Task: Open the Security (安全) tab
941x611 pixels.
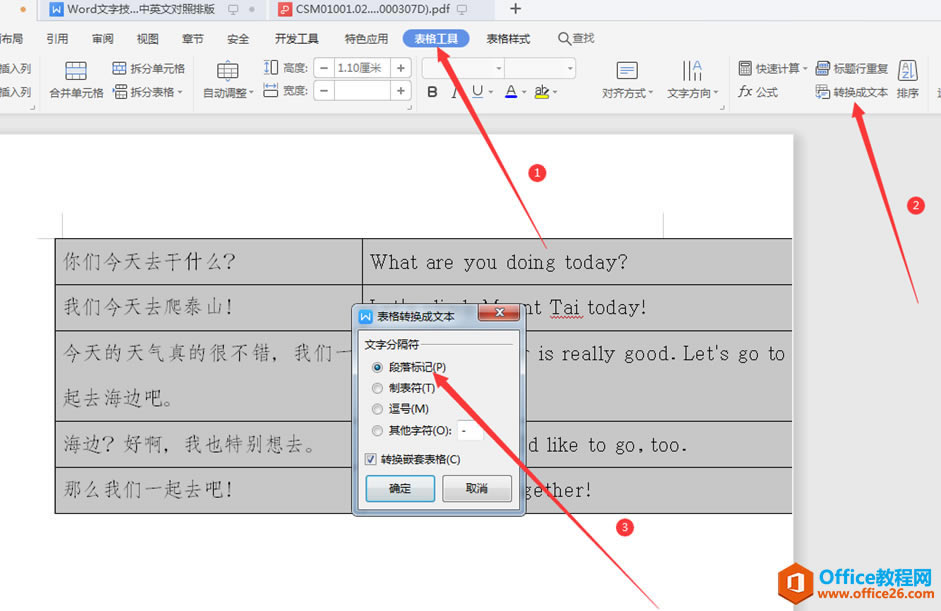Action: [238, 39]
